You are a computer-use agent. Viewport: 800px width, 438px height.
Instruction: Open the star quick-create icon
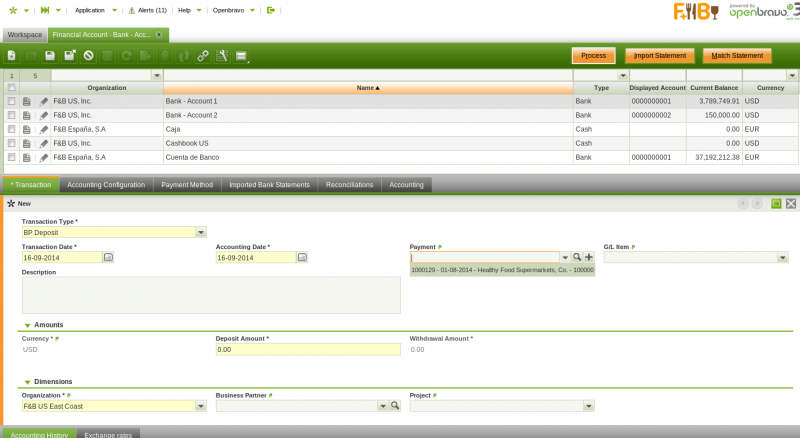(13, 10)
